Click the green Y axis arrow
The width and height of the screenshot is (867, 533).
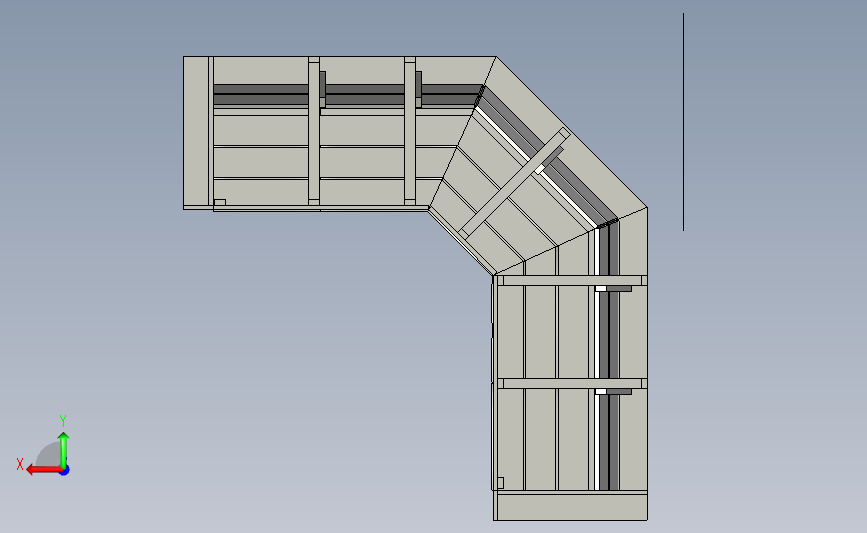pyautogui.click(x=64, y=450)
